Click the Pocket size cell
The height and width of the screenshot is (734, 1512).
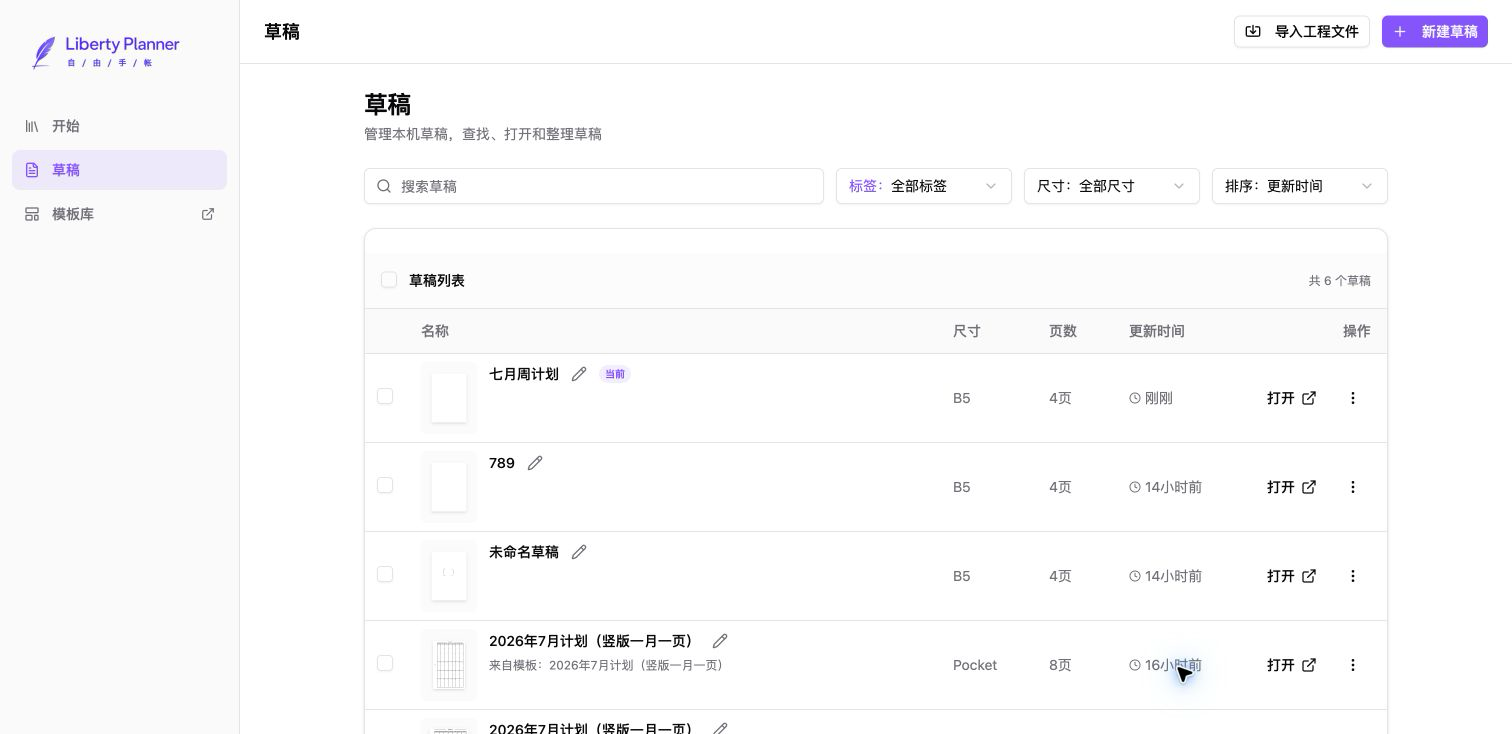pyautogui.click(x=975, y=665)
